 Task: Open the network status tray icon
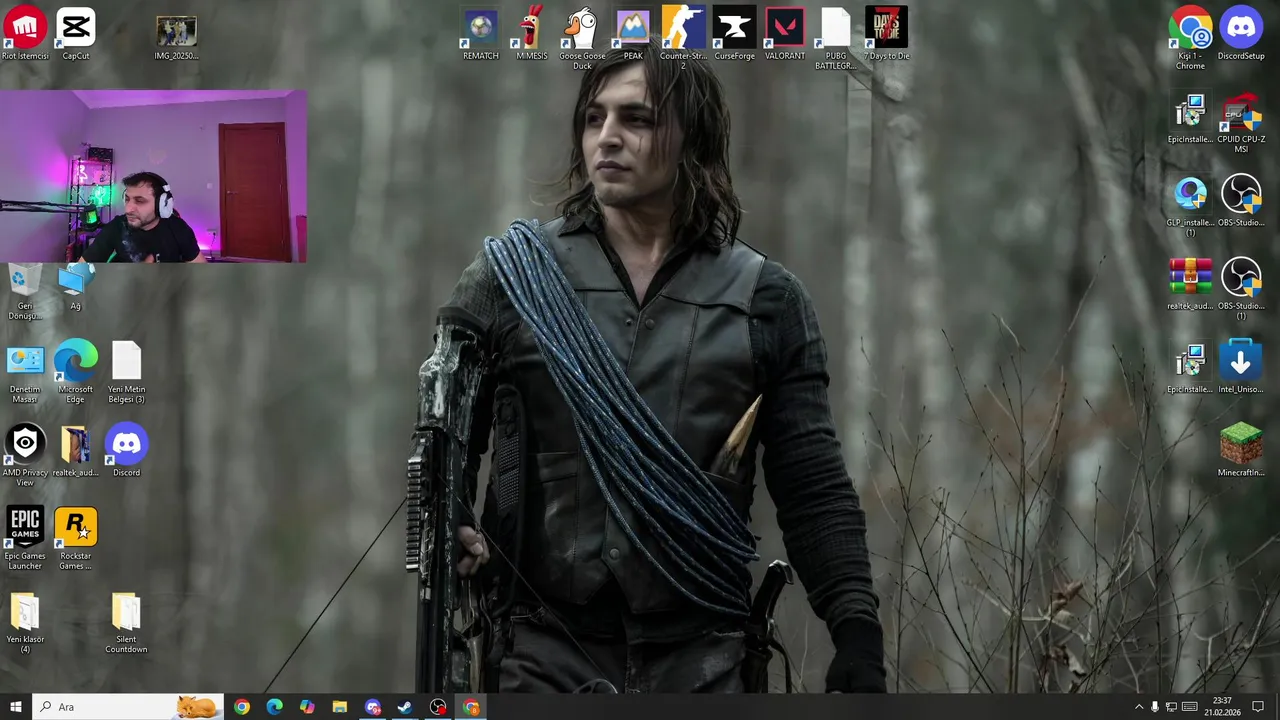click(x=1171, y=707)
